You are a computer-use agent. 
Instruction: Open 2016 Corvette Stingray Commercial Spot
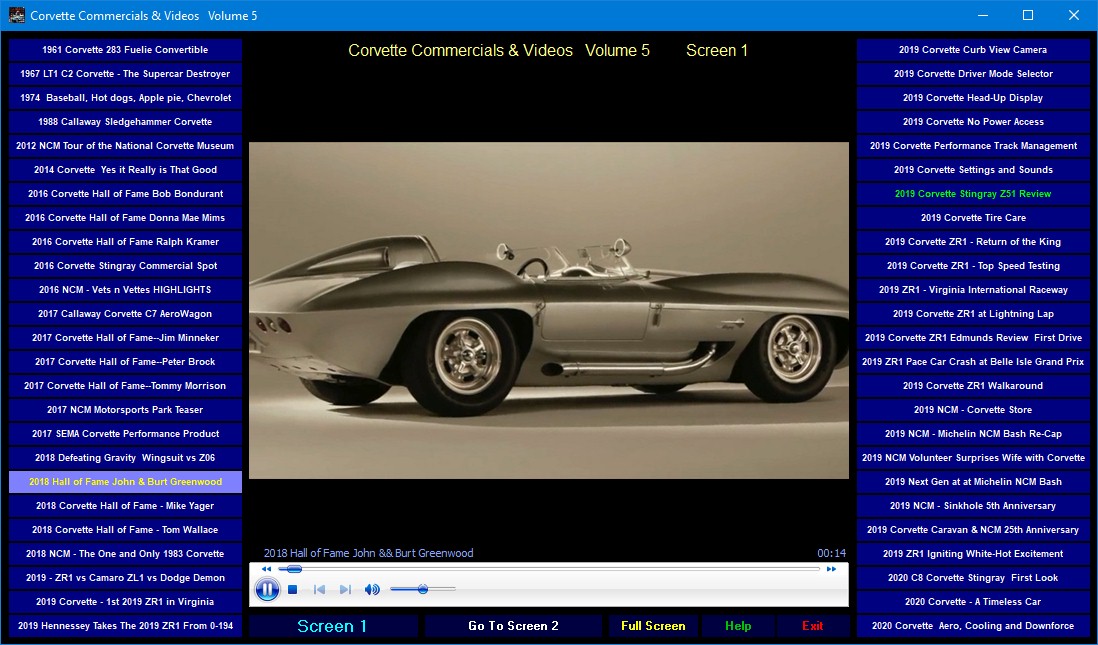tap(125, 265)
